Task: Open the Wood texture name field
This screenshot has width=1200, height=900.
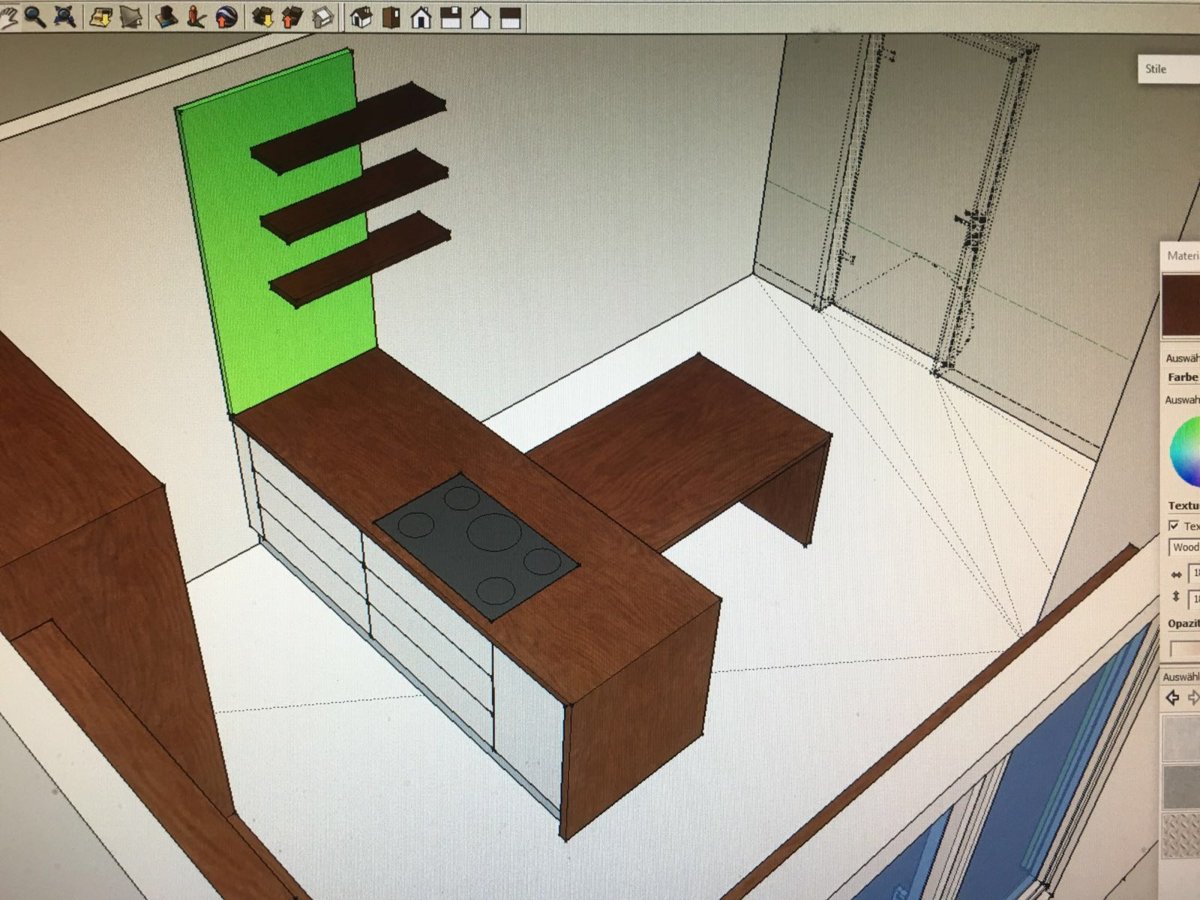Action: coord(1184,548)
